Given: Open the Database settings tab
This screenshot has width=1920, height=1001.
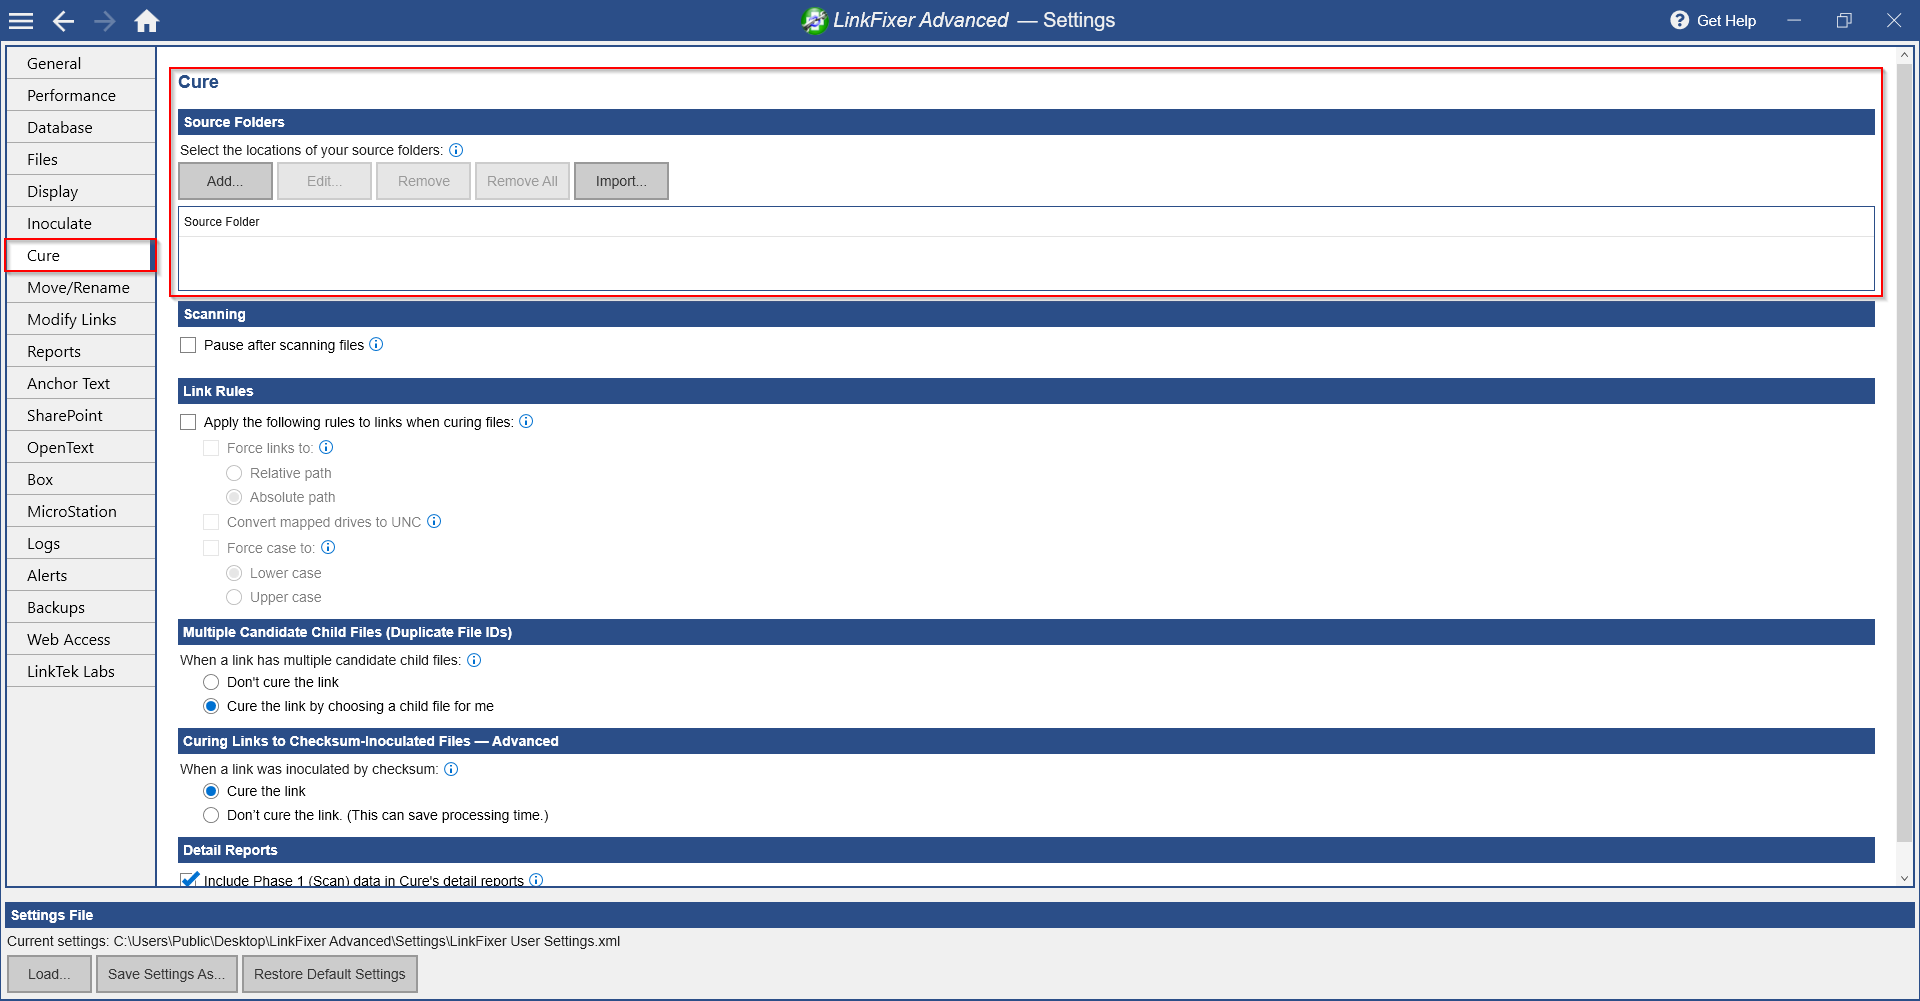Looking at the screenshot, I should point(81,127).
